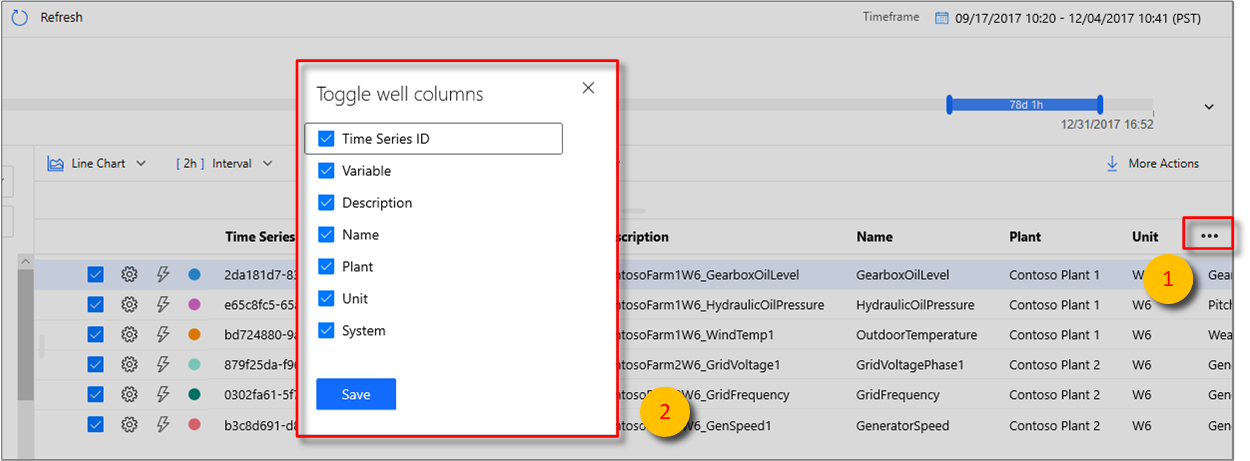The image size is (1250, 461).
Task: Click the table vertical scrollbar up arrow
Action: pyautogui.click(x=26, y=261)
